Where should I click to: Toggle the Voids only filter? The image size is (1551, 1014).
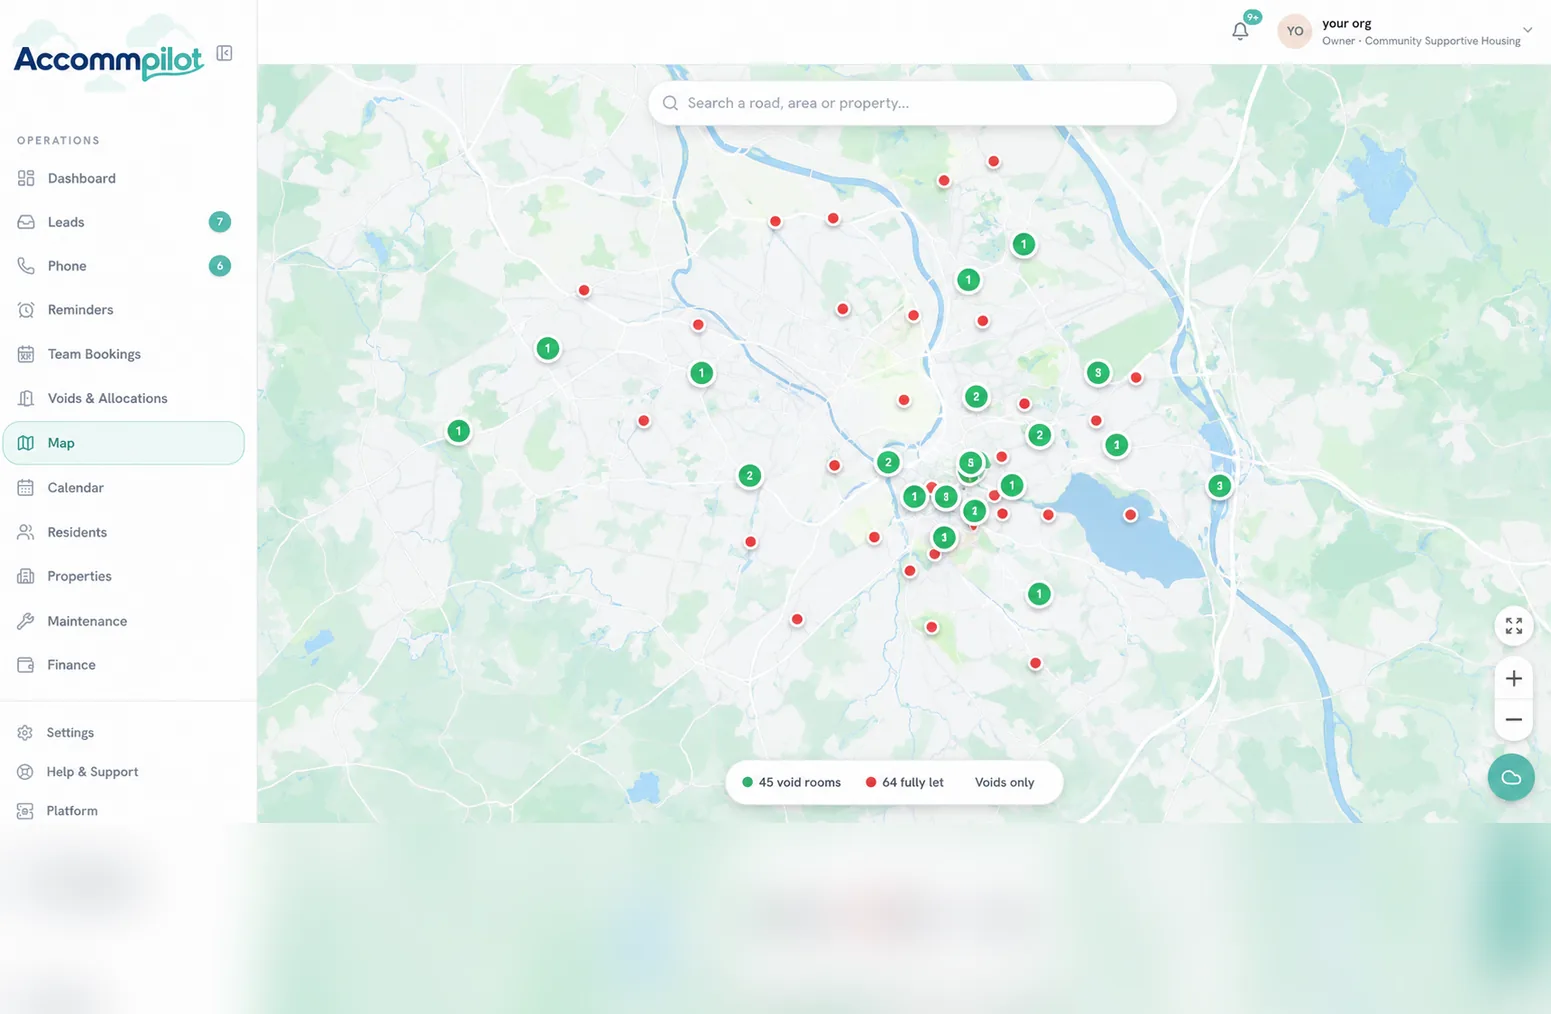[x=1004, y=783]
